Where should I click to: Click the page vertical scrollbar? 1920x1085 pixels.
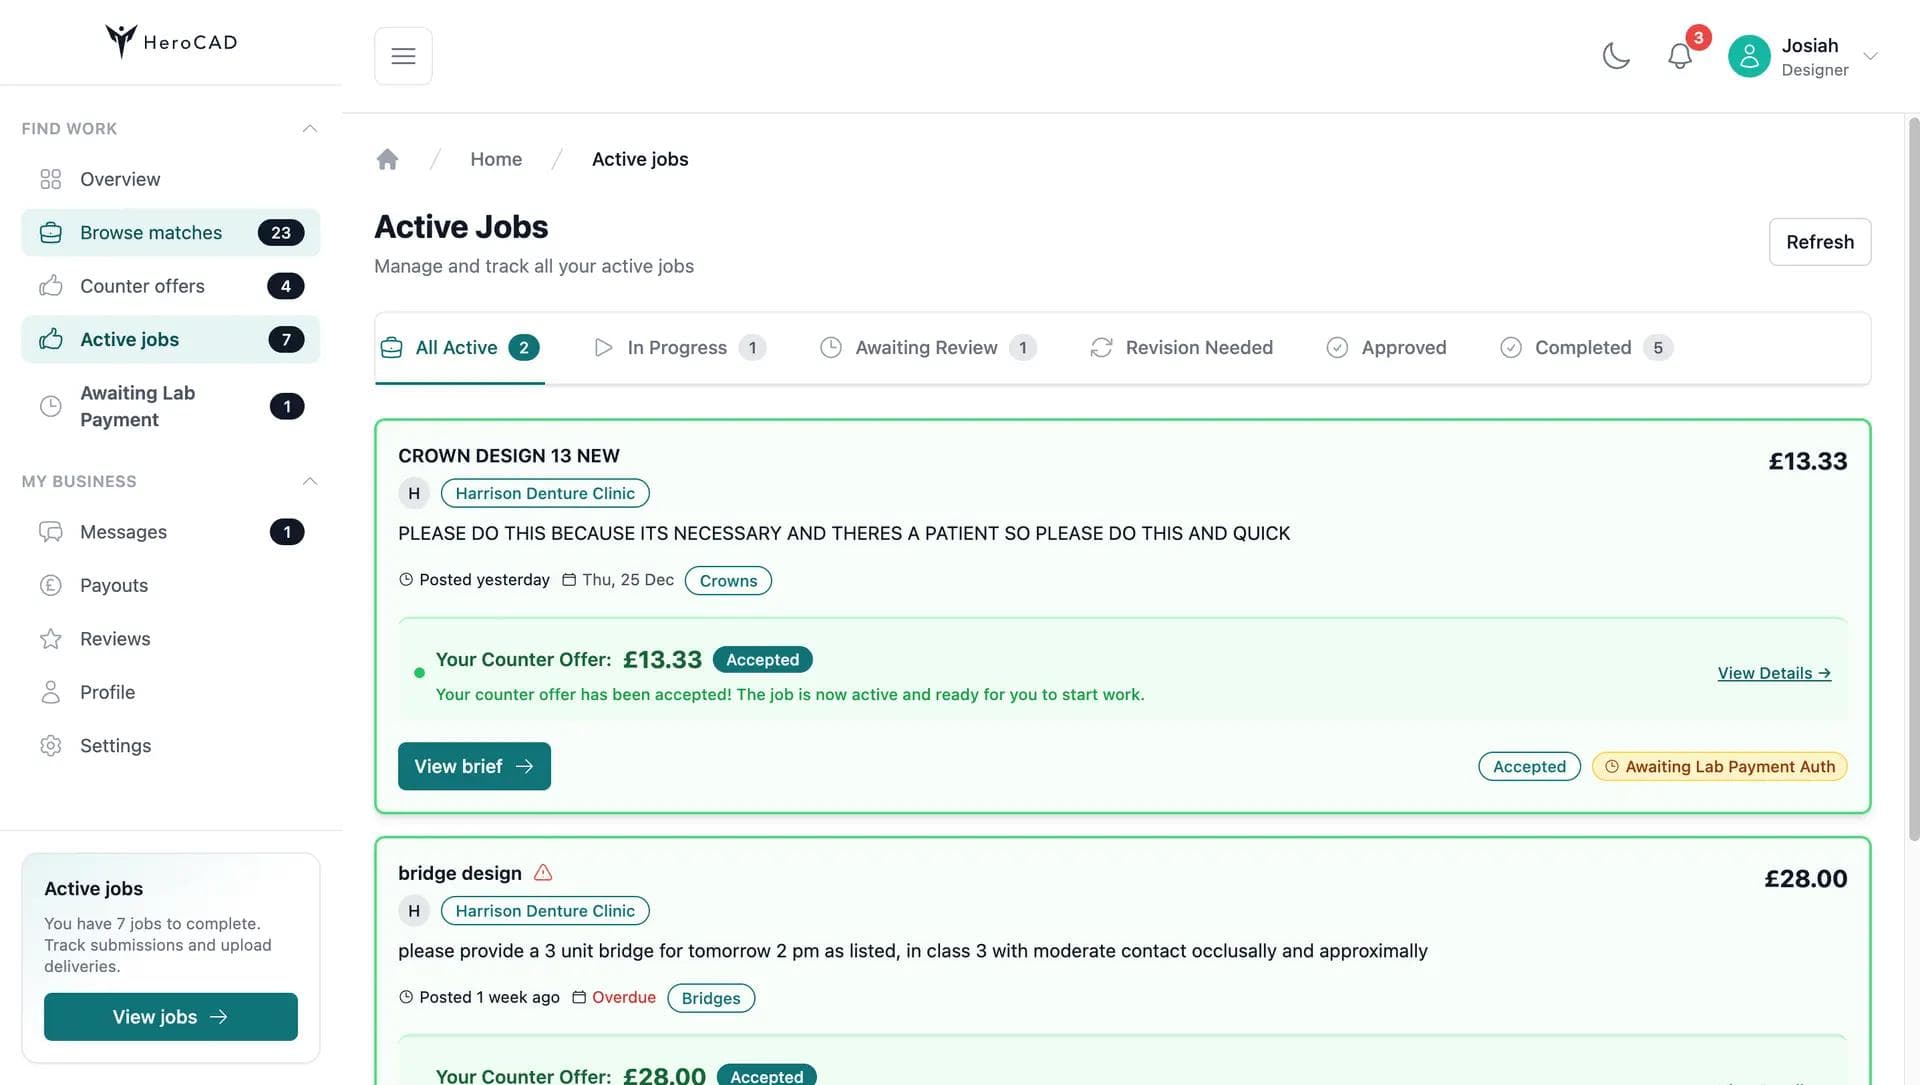[x=1913, y=480]
